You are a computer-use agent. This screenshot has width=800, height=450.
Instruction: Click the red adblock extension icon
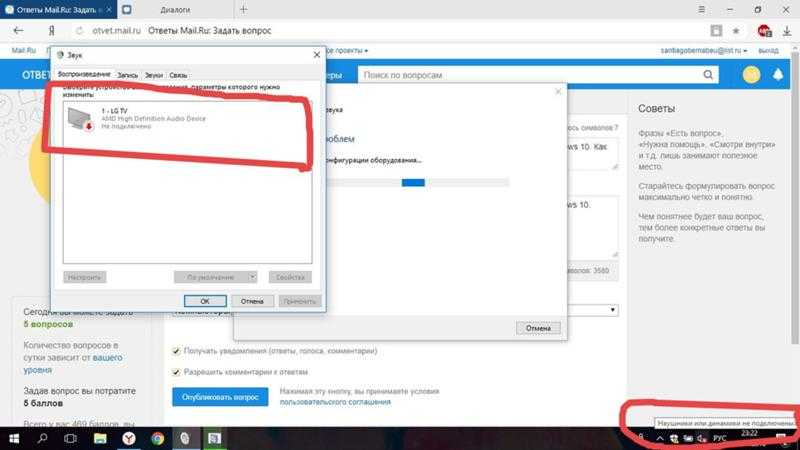coord(764,31)
